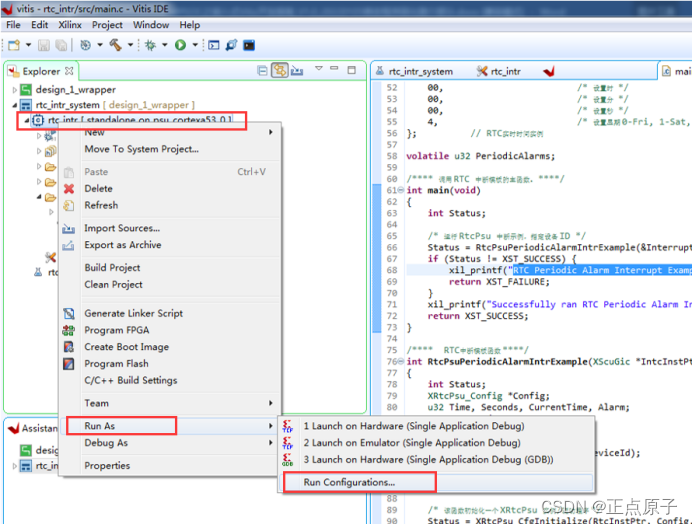Click the Create Boot Image icon
The height and width of the screenshot is (525, 693).
coord(69,347)
